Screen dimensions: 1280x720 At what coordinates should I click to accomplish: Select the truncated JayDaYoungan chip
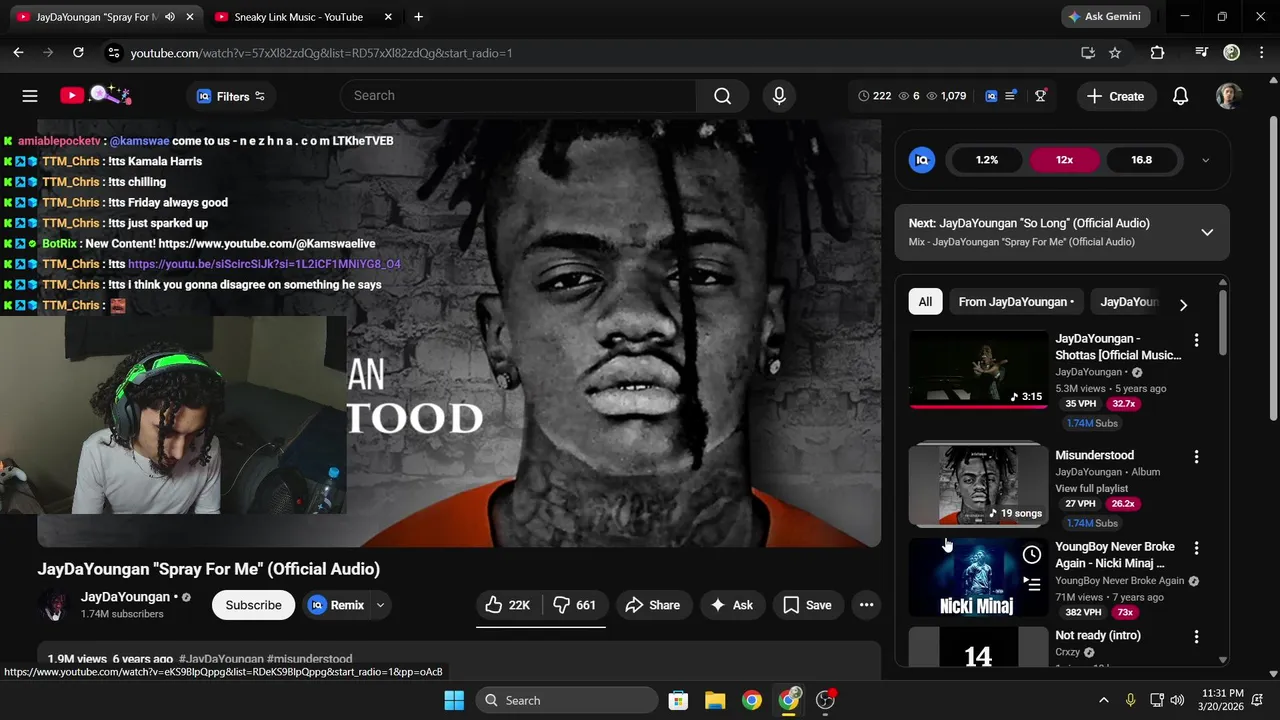[x=1130, y=302]
